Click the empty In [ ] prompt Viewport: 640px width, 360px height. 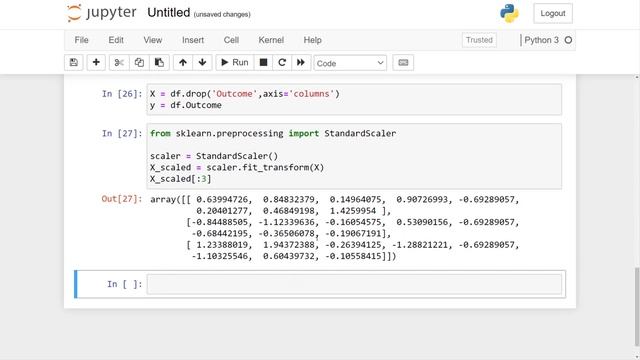click(124, 284)
